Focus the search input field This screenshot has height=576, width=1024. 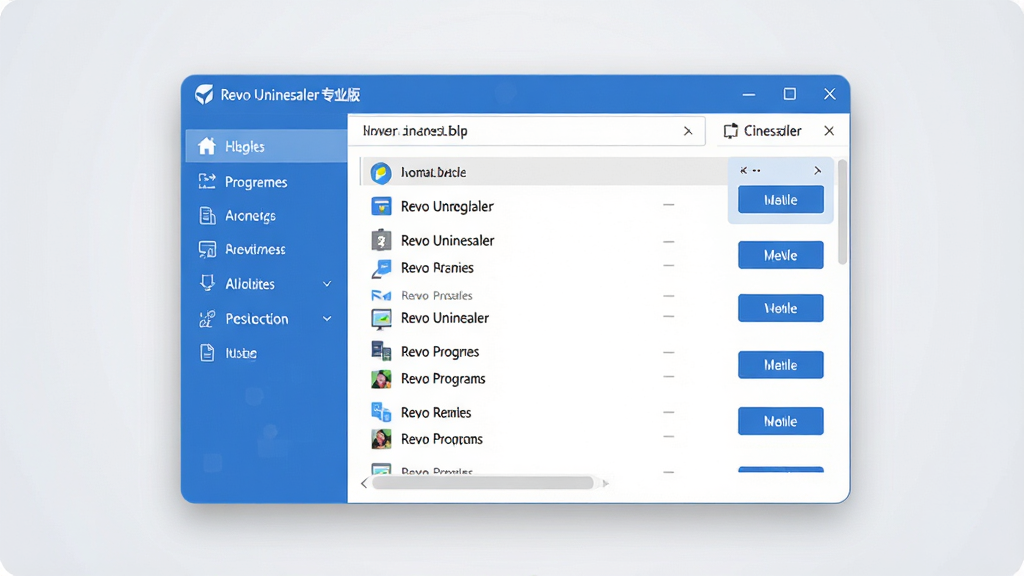(x=526, y=131)
